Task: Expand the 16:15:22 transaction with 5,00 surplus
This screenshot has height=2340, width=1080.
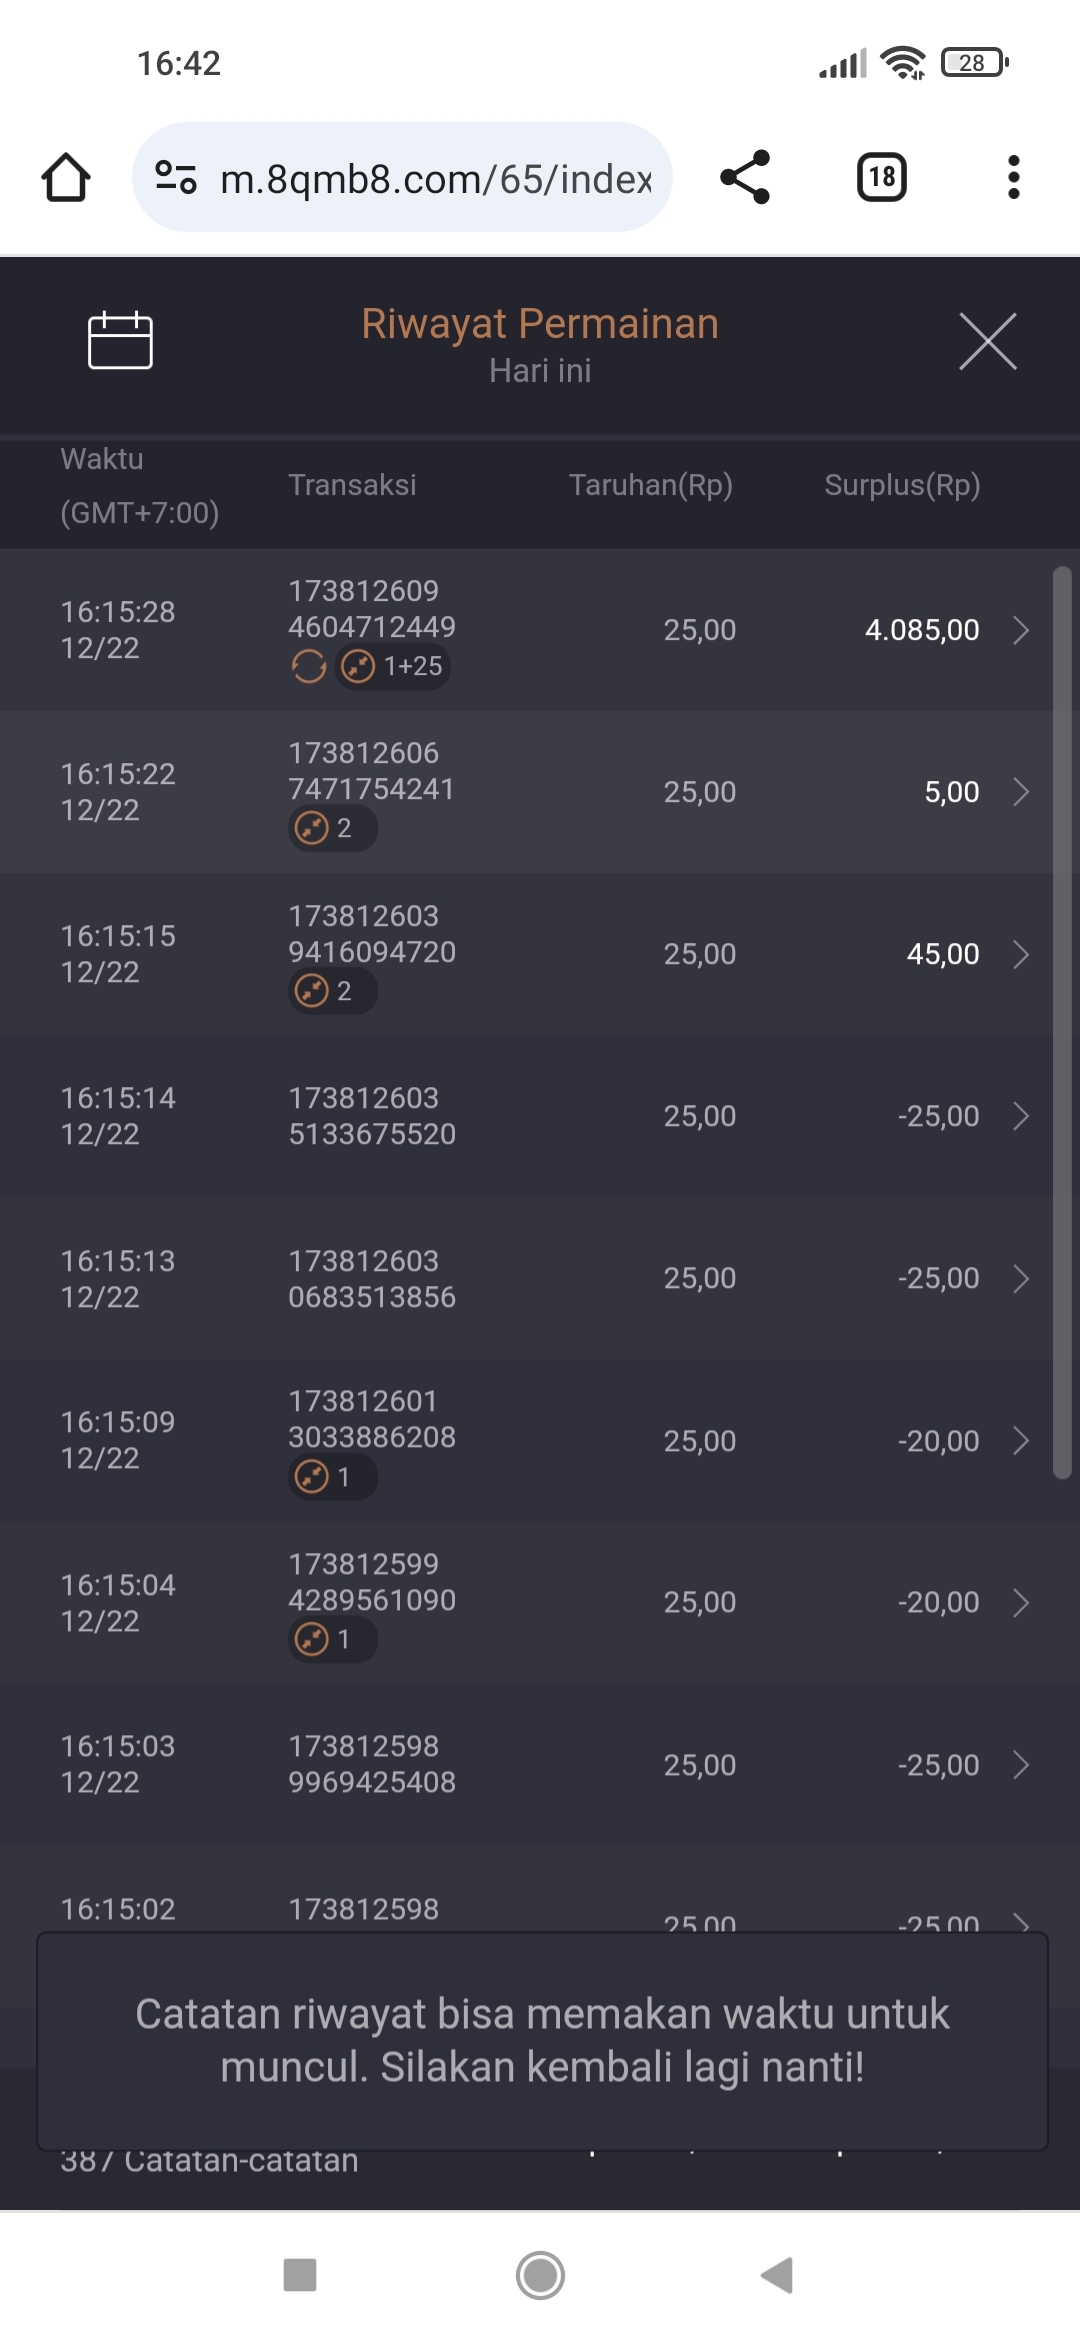Action: pos(1020,792)
